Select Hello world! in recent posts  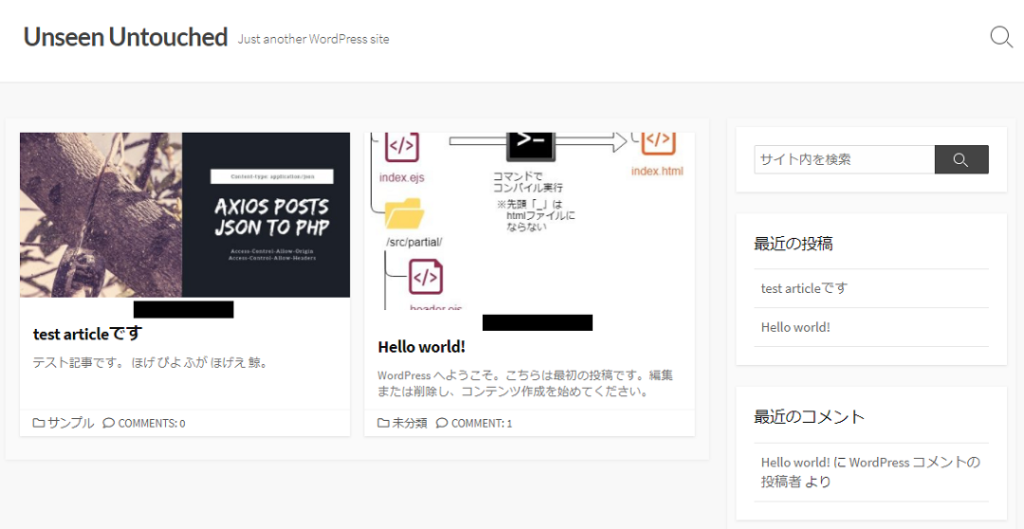click(795, 327)
